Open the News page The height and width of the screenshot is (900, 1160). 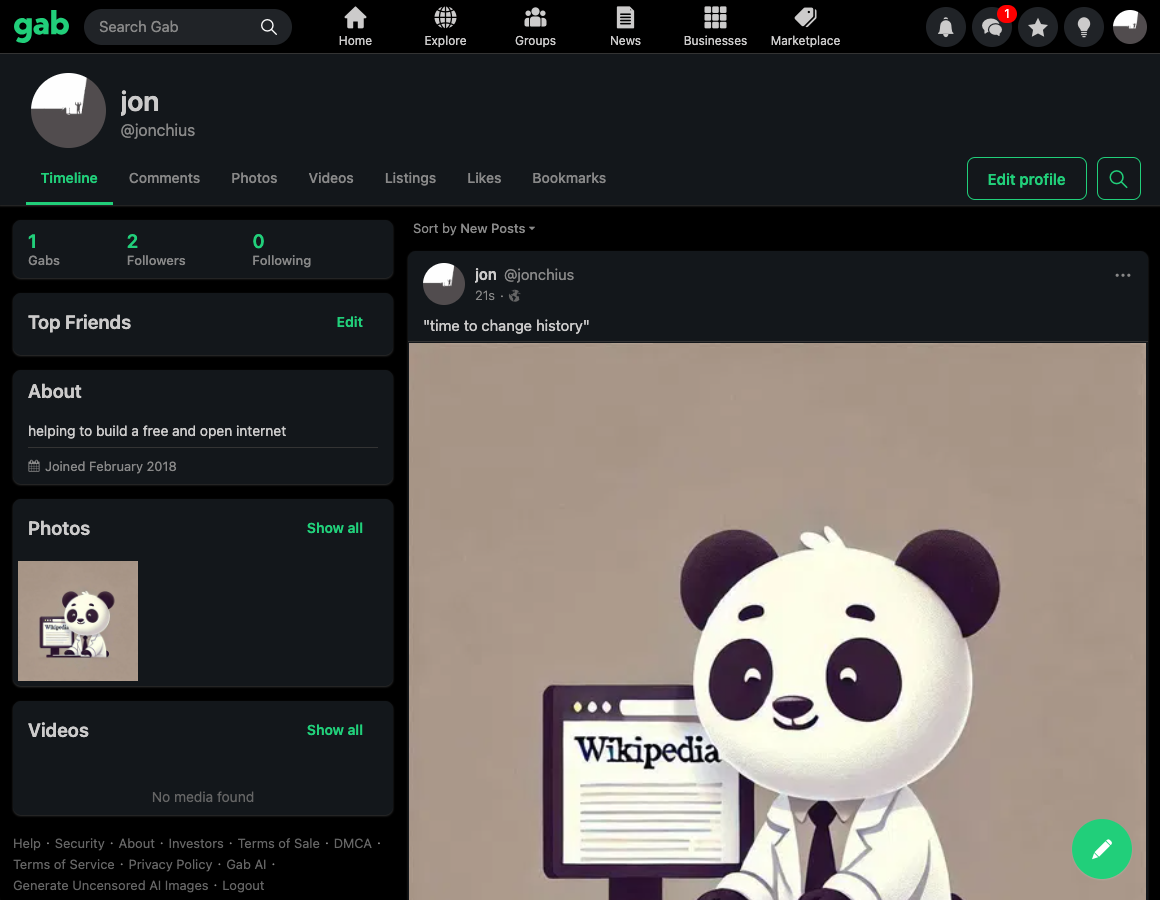point(625,27)
